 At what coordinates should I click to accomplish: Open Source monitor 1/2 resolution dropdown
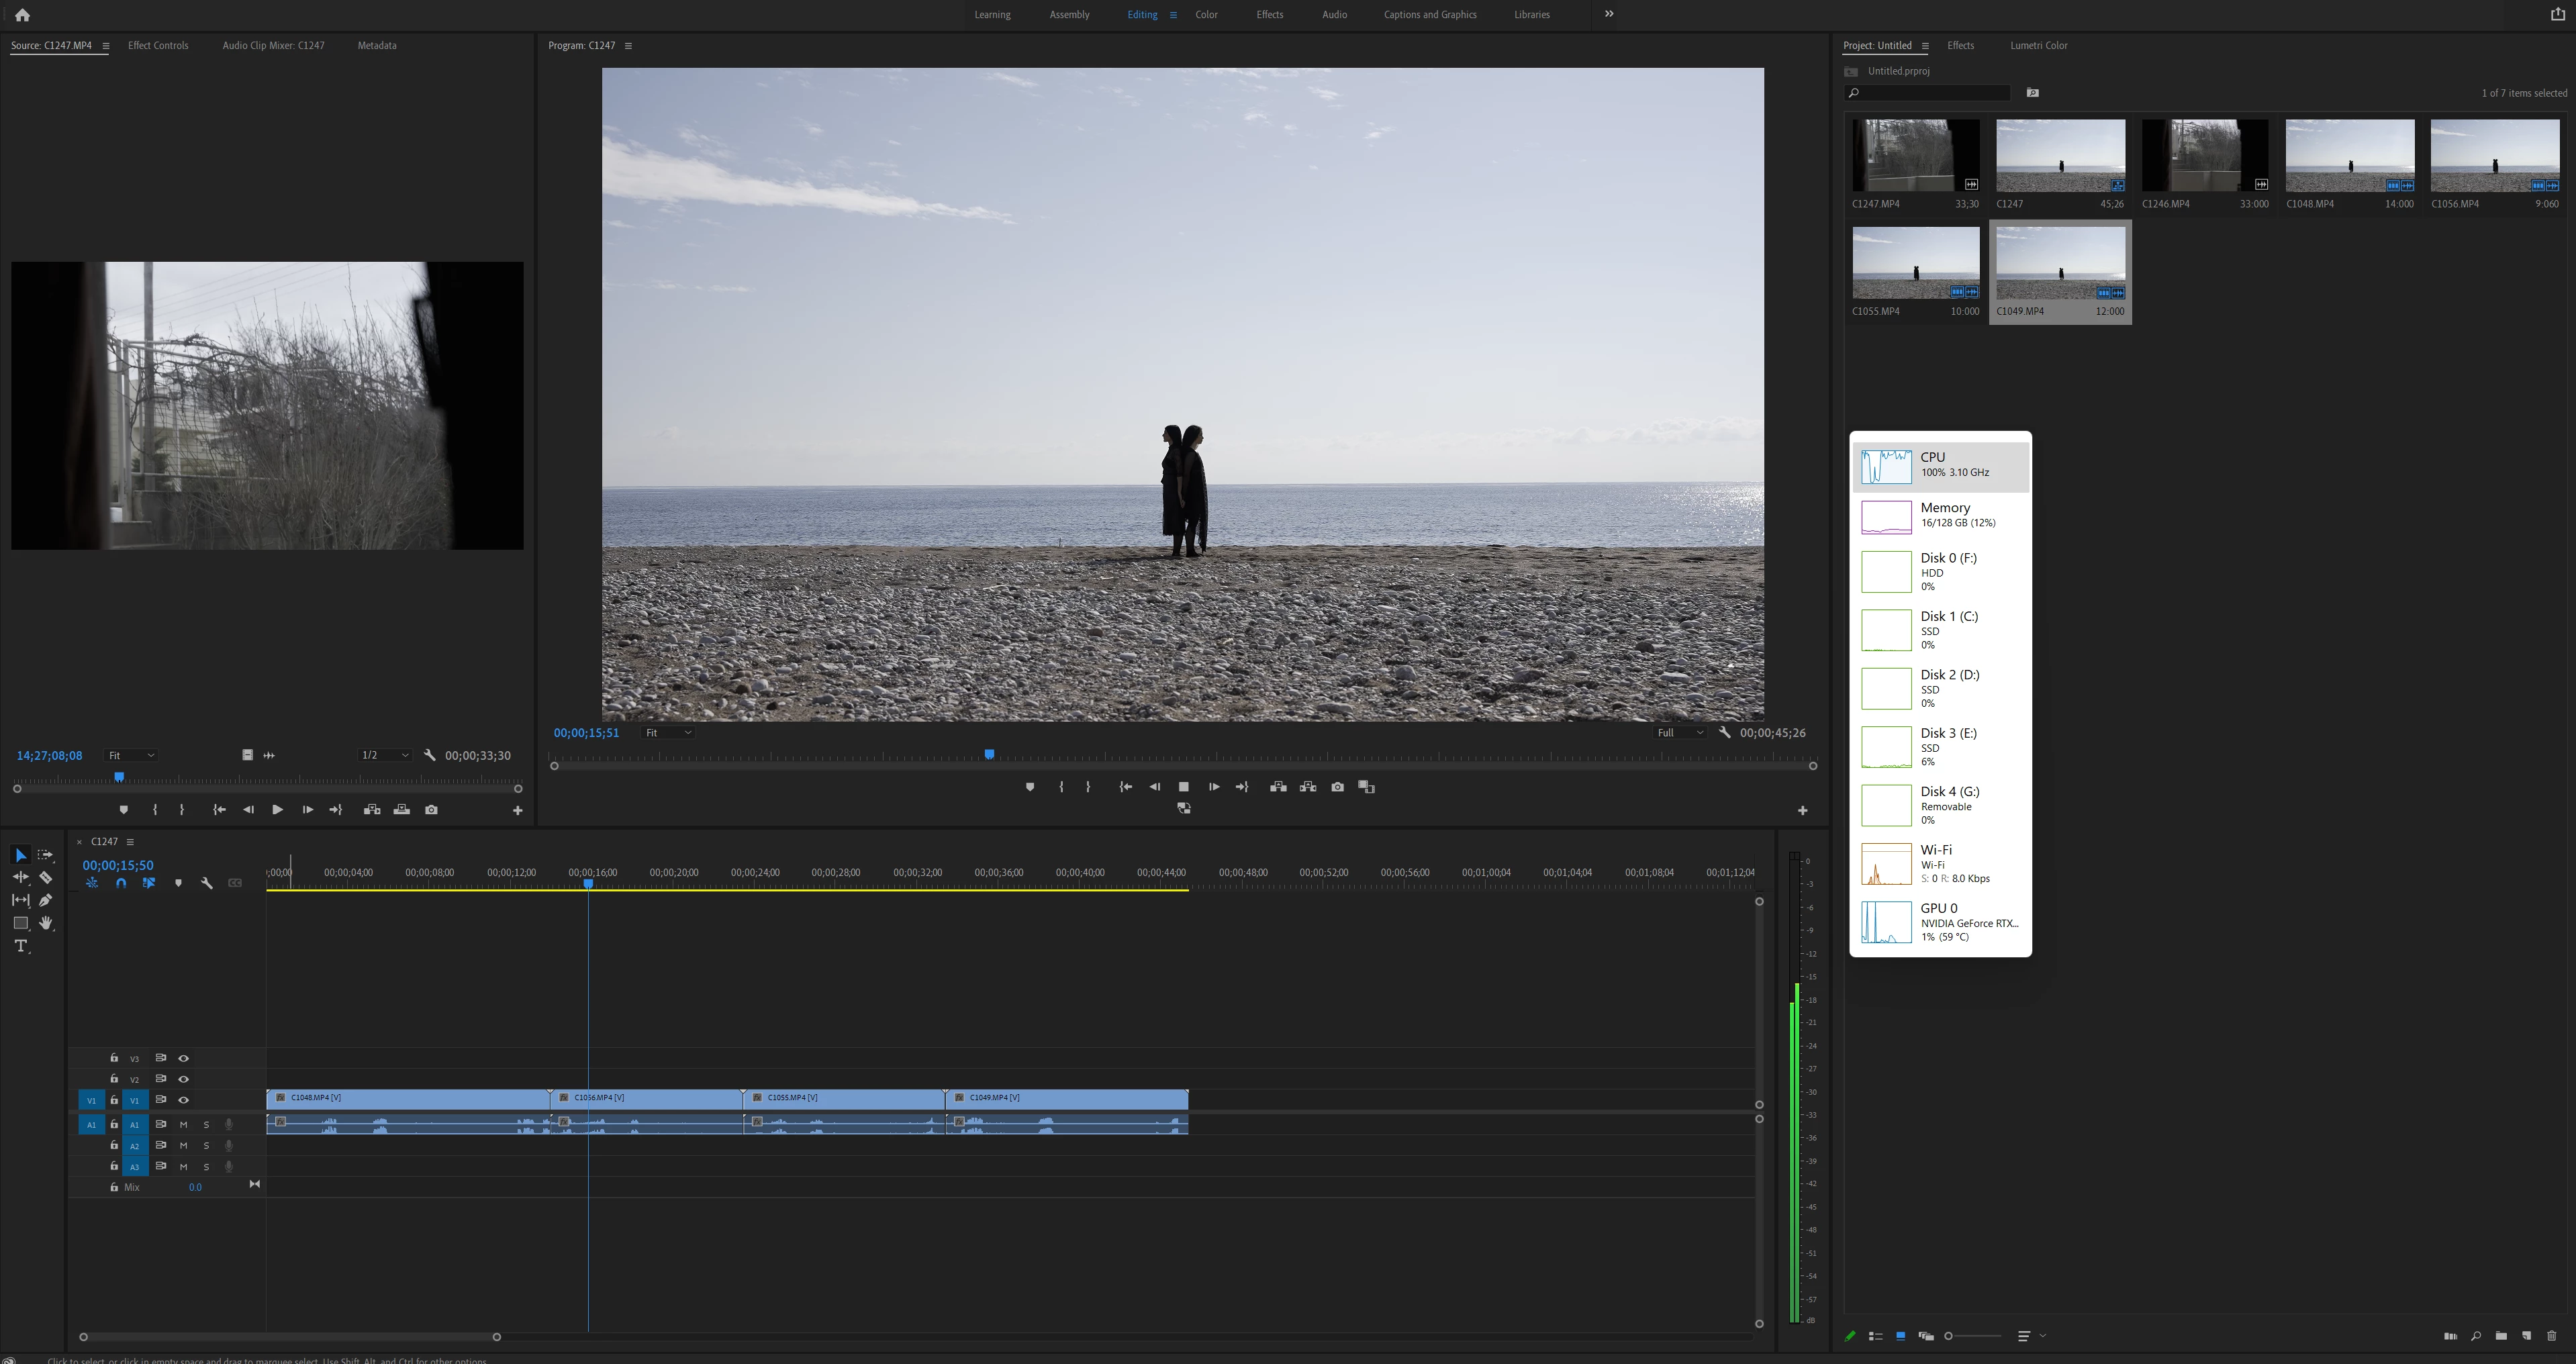[384, 756]
